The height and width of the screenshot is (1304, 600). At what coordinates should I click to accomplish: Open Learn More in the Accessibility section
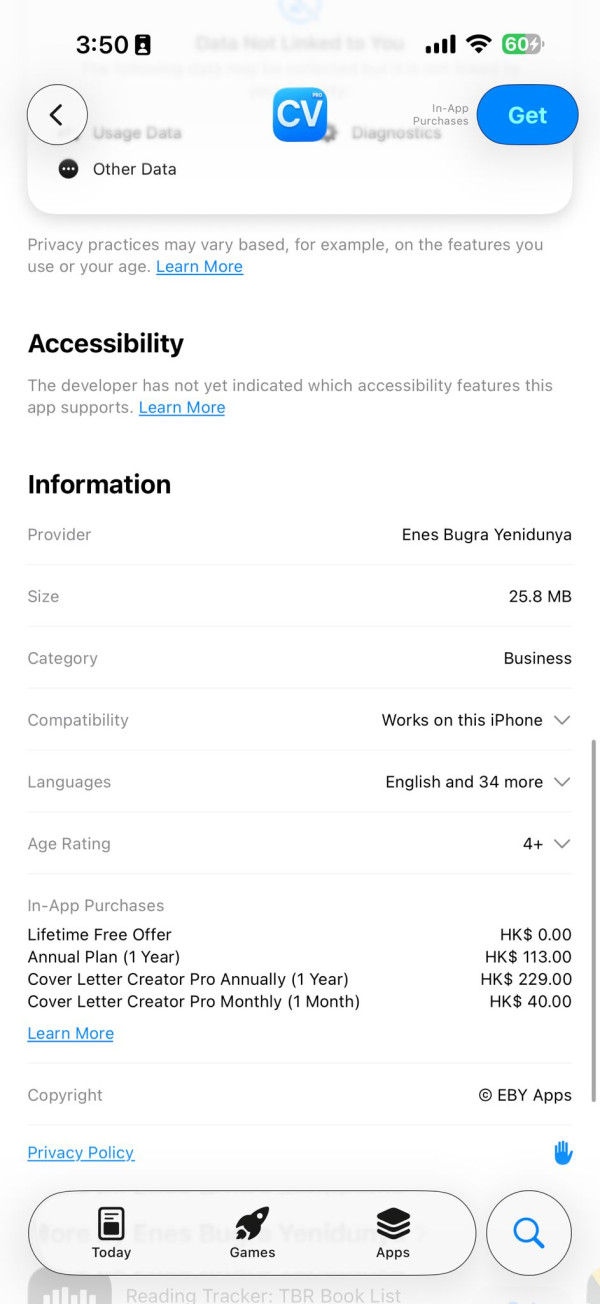(x=181, y=407)
